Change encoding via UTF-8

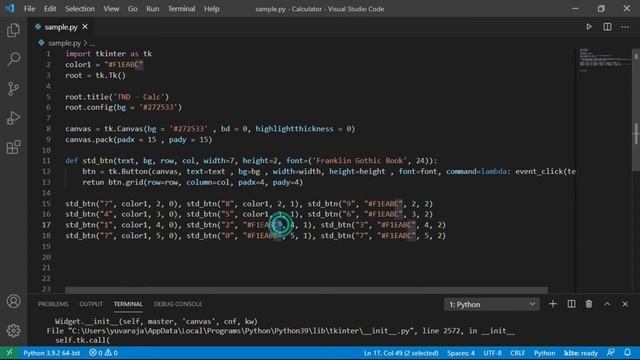(492, 353)
